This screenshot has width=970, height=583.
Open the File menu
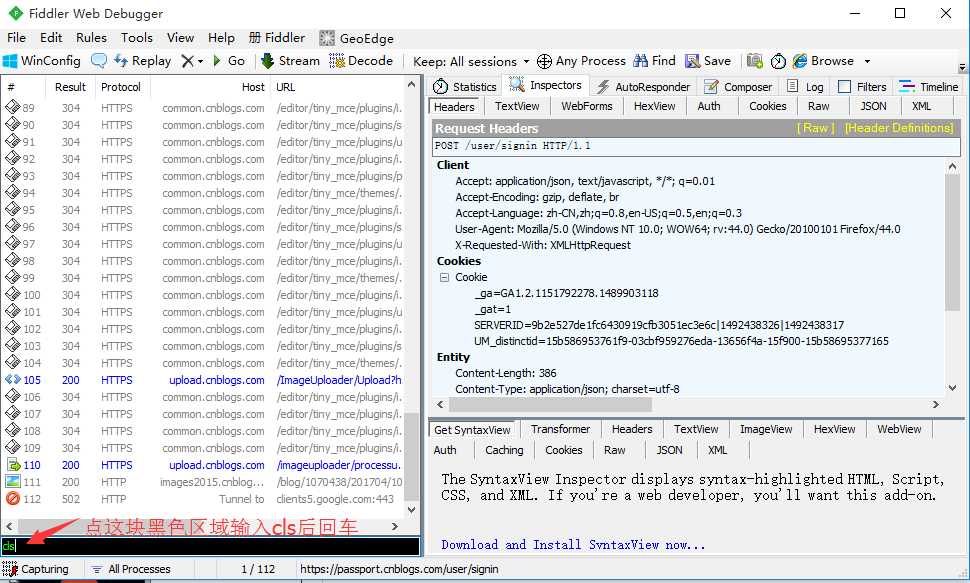coord(16,38)
